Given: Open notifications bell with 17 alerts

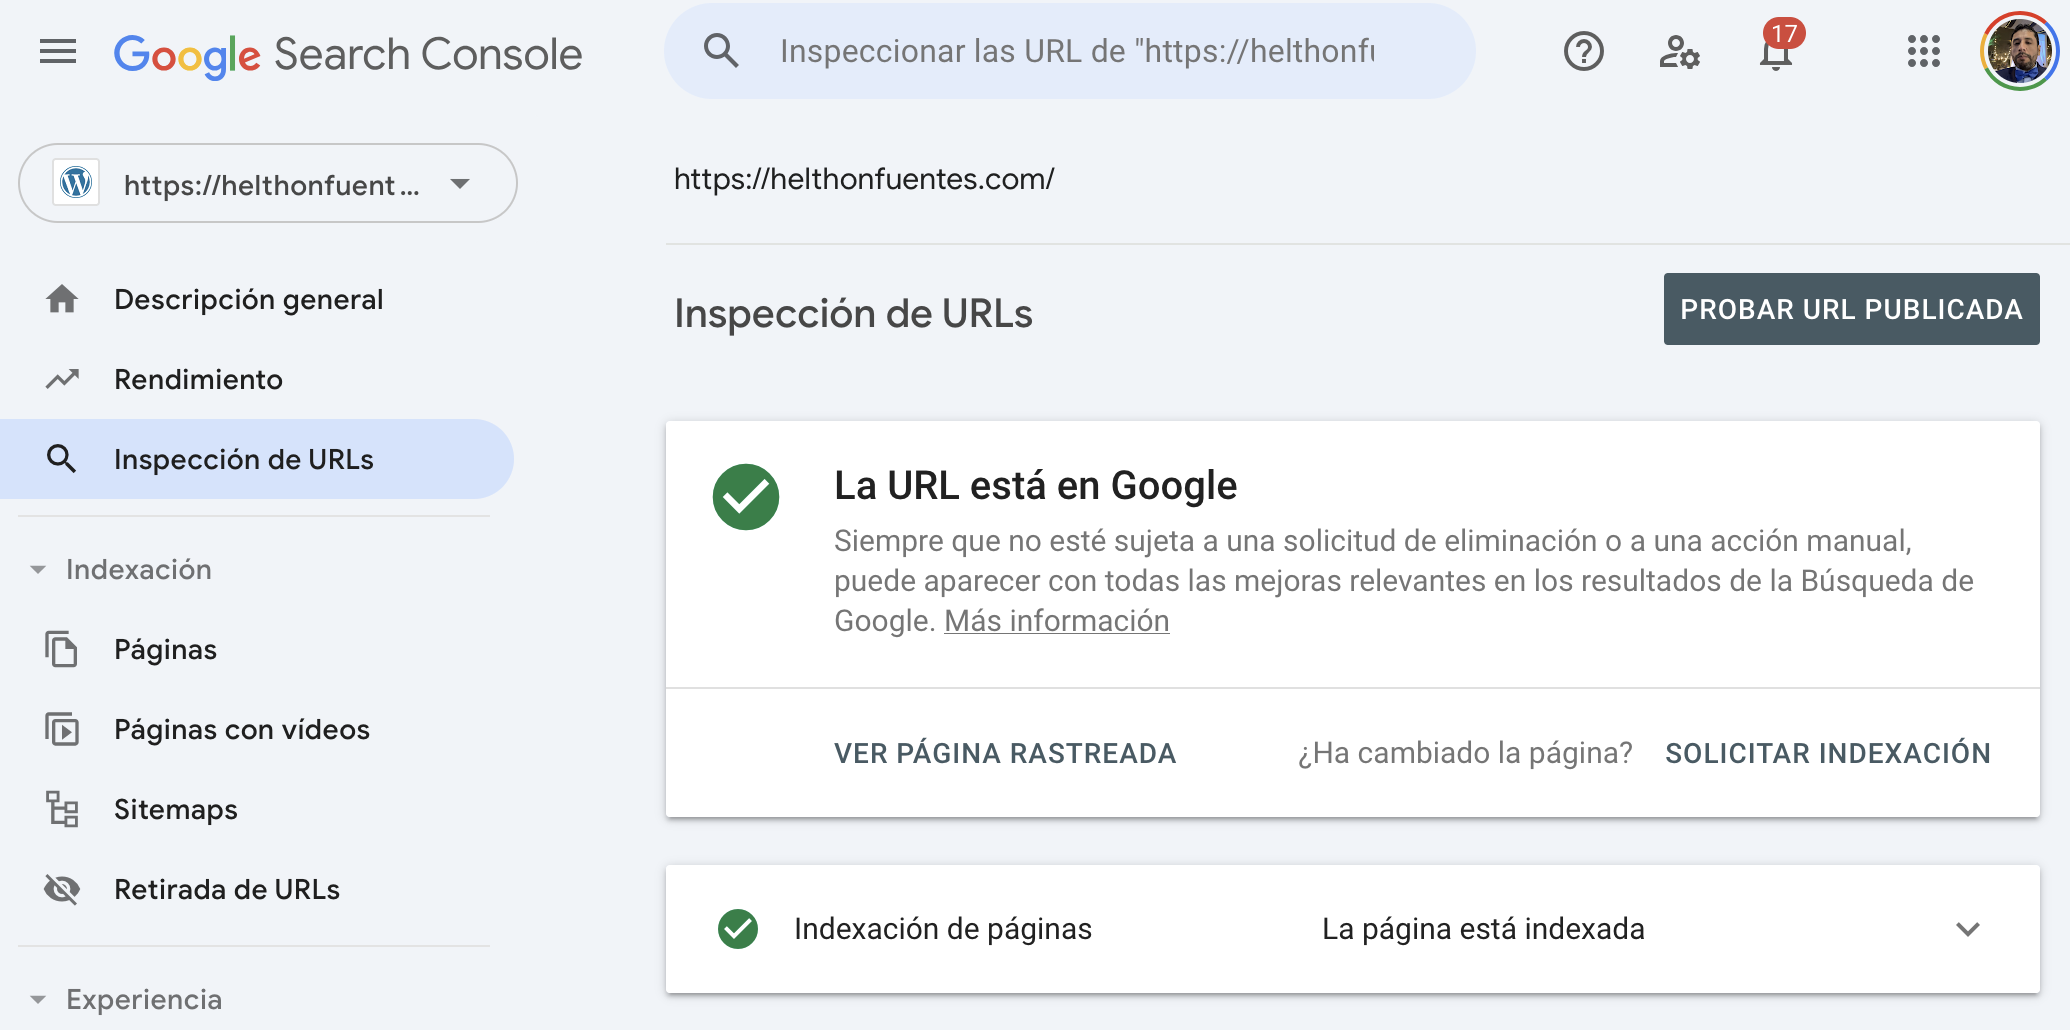Looking at the screenshot, I should [x=1777, y=47].
